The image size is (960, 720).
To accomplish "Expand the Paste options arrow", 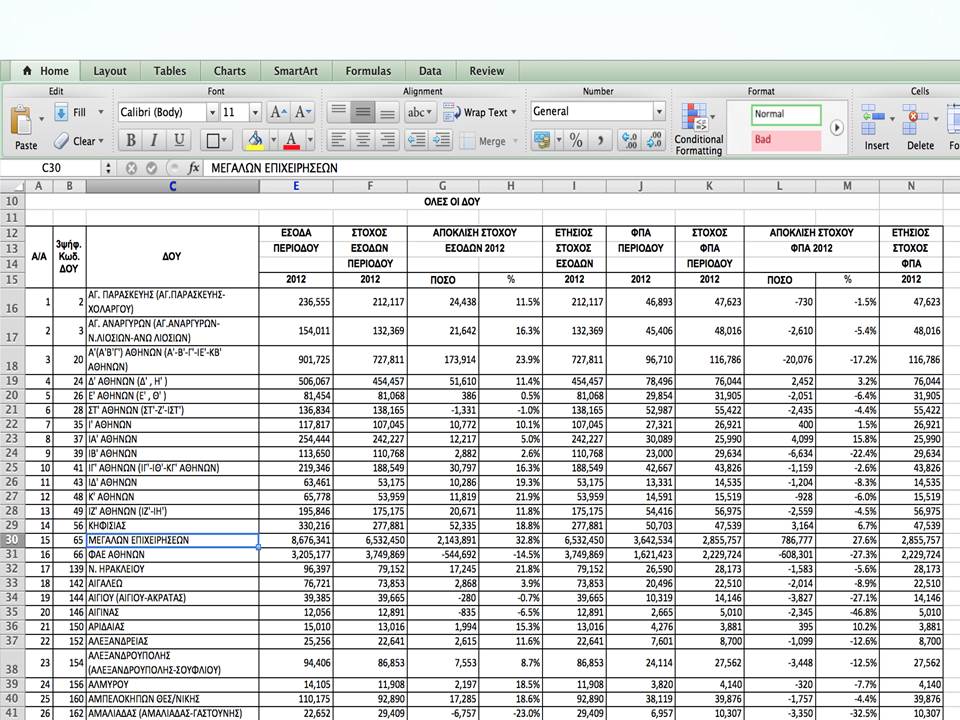I will click(42, 119).
